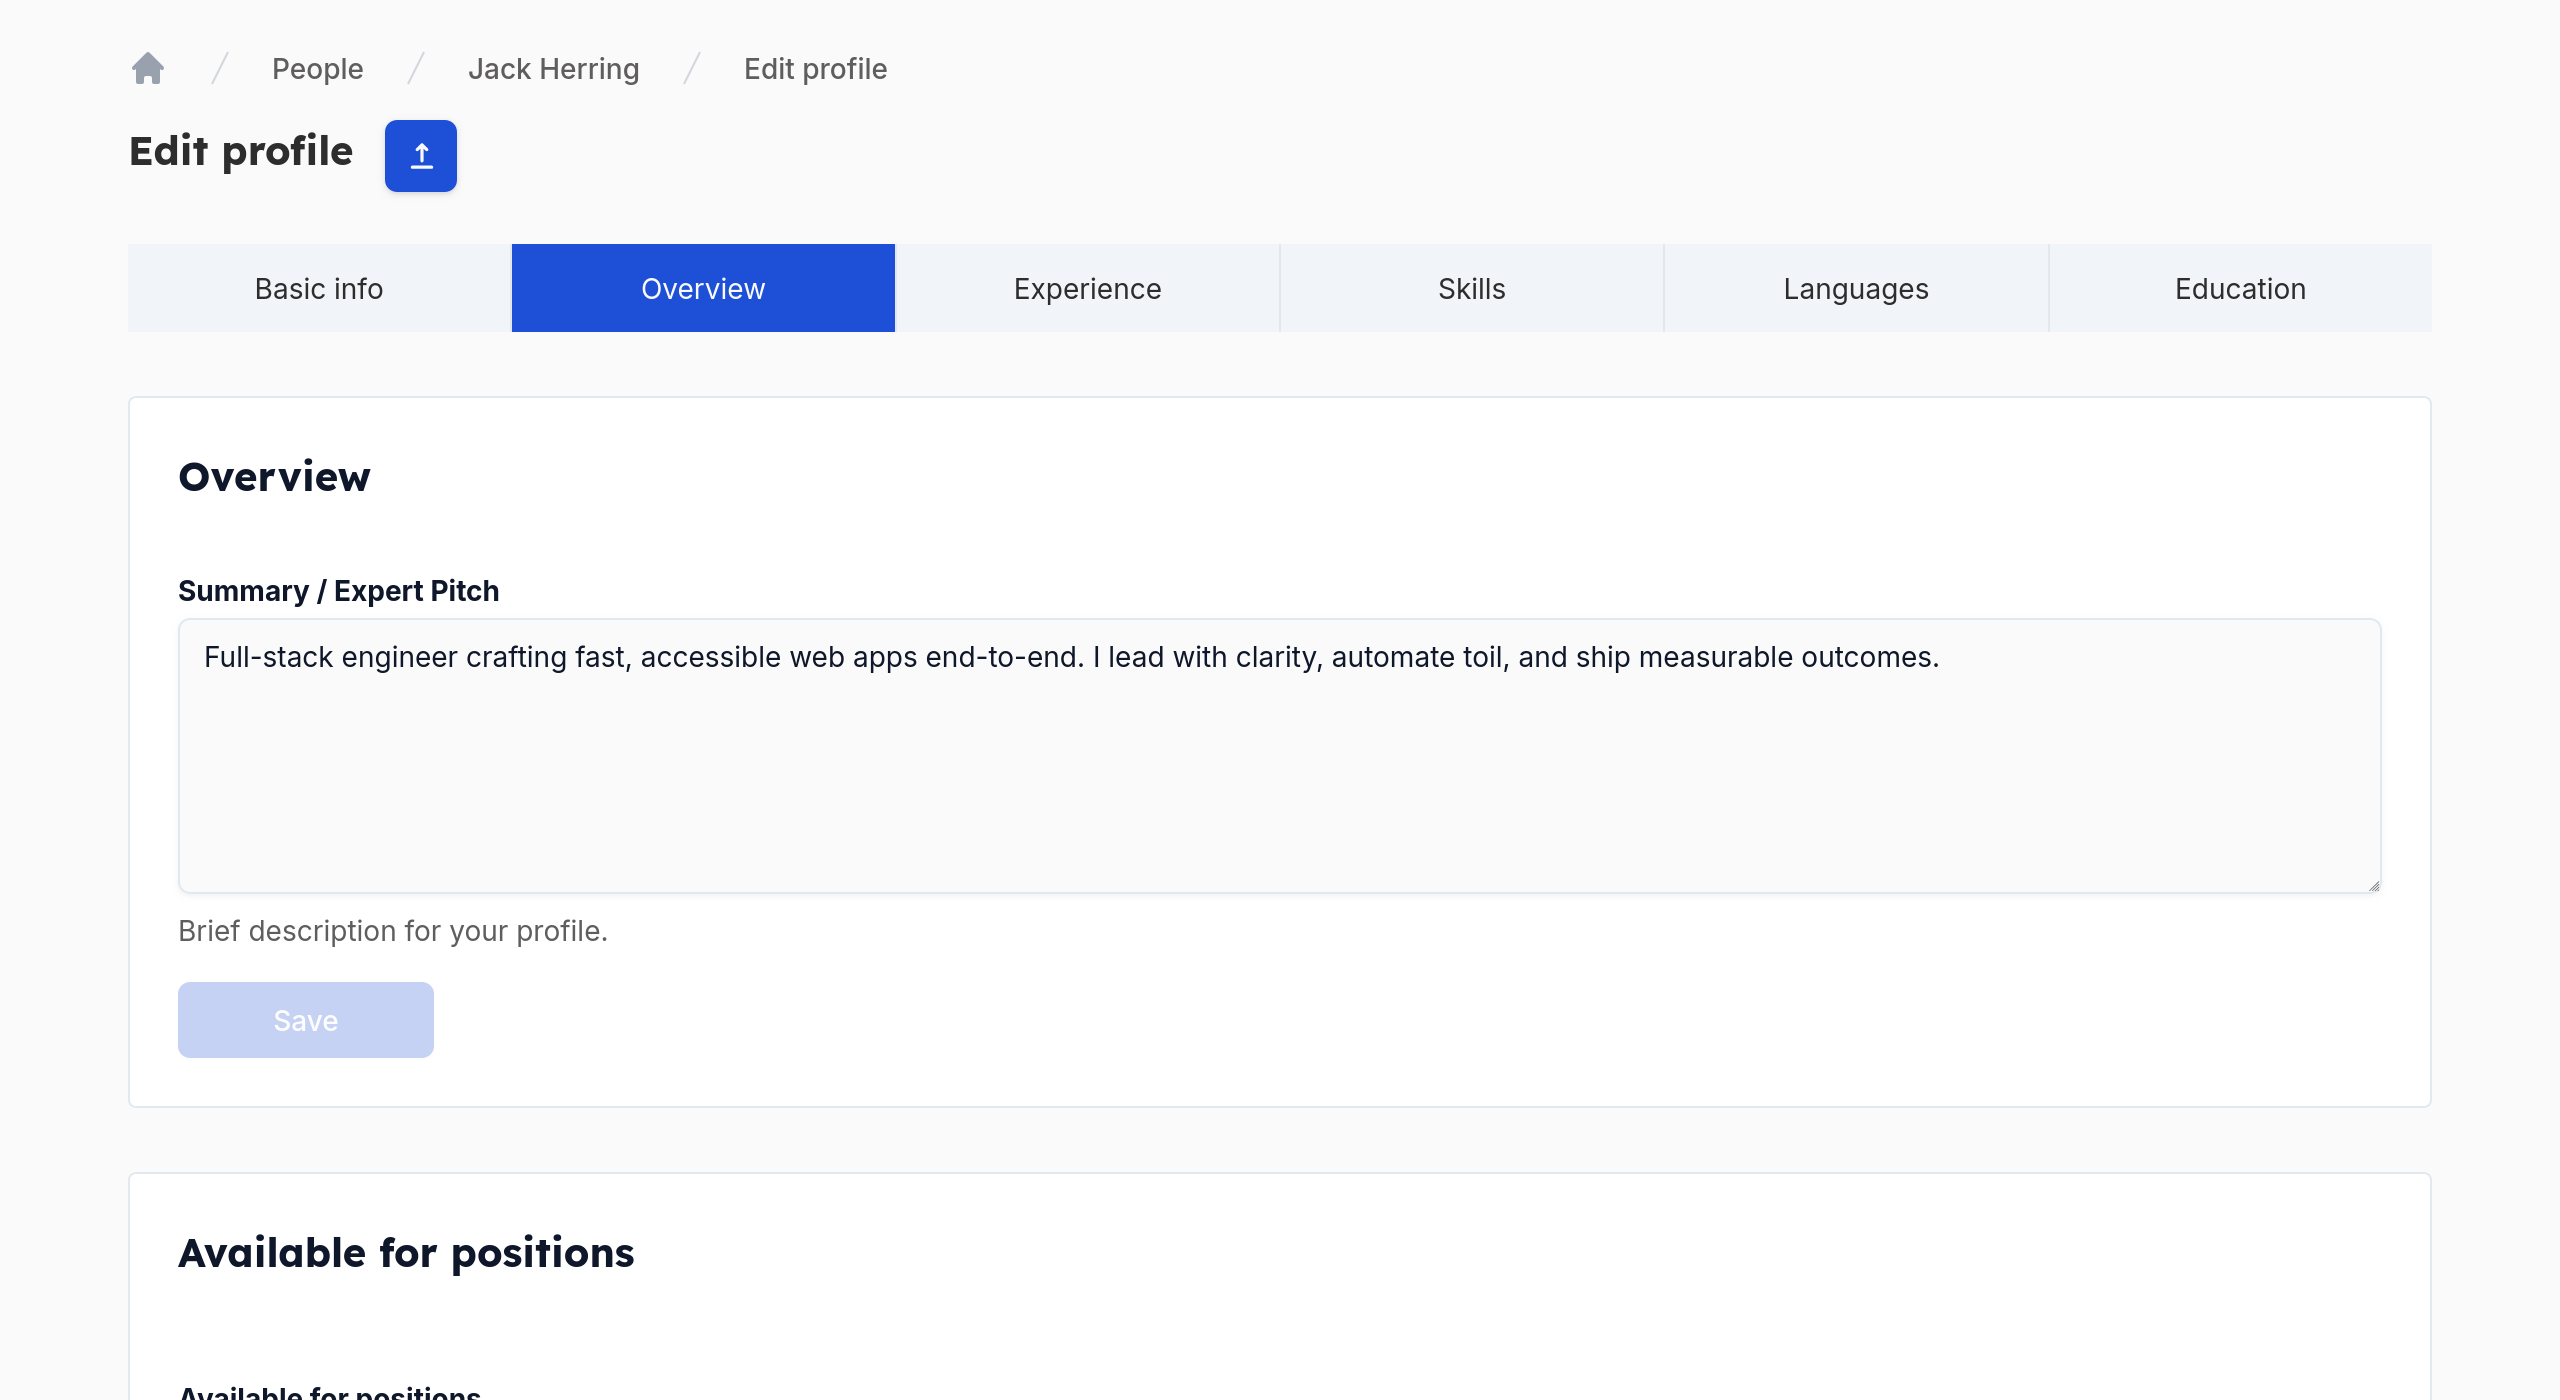
Task: Click the Edit profile page heading
Action: tap(241, 151)
